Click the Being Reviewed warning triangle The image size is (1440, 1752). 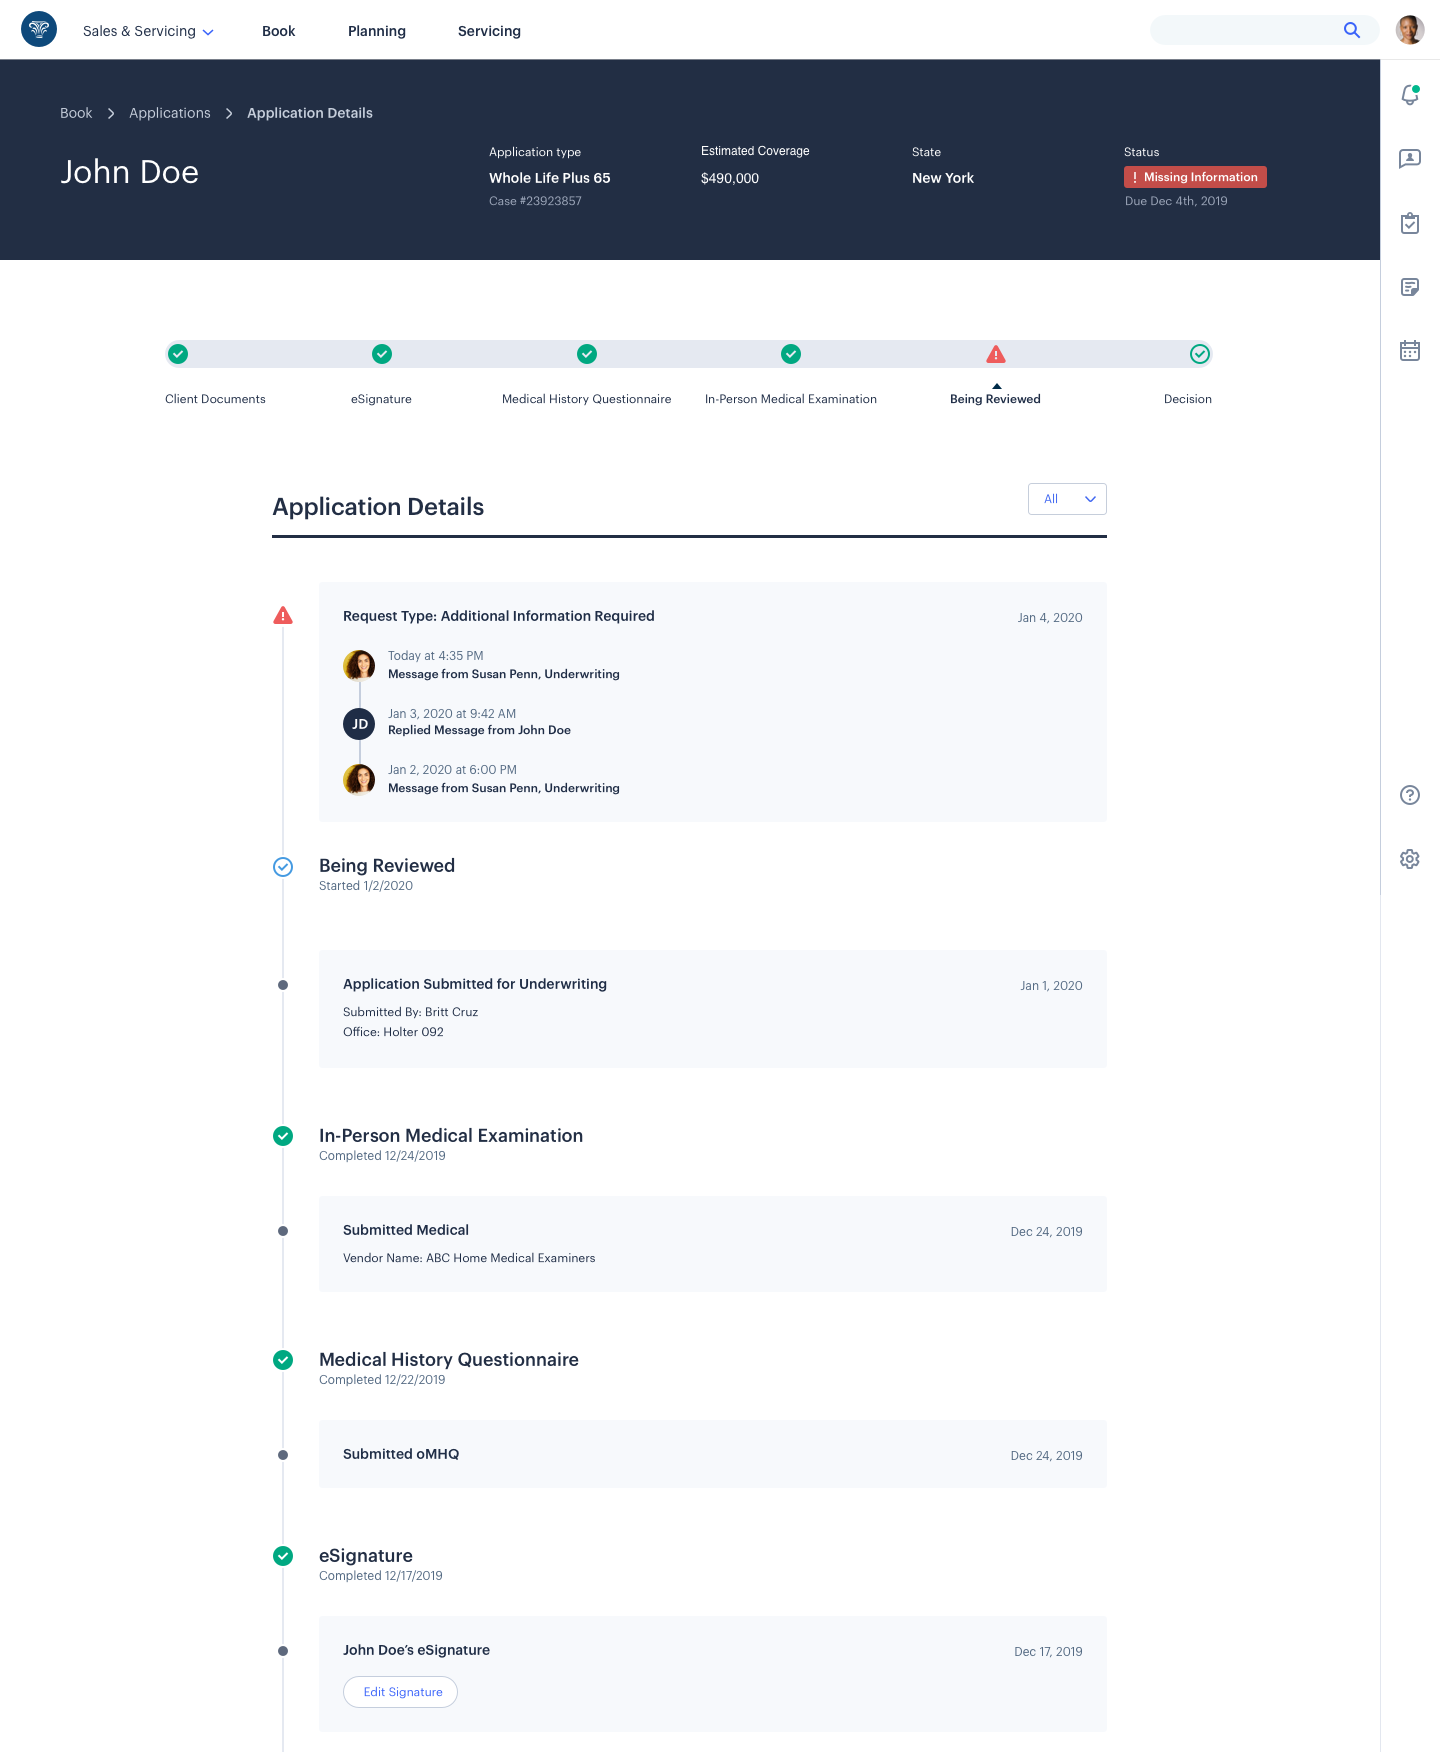tap(996, 354)
